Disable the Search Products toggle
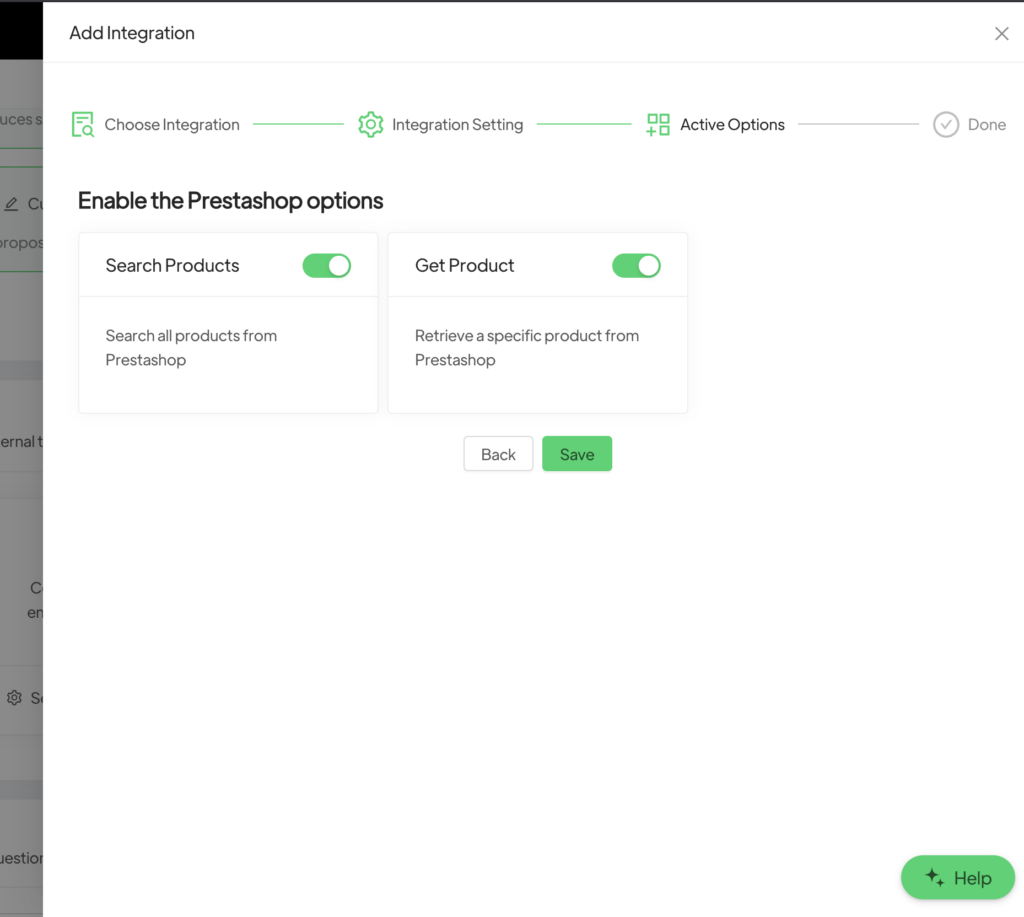 [x=327, y=265]
